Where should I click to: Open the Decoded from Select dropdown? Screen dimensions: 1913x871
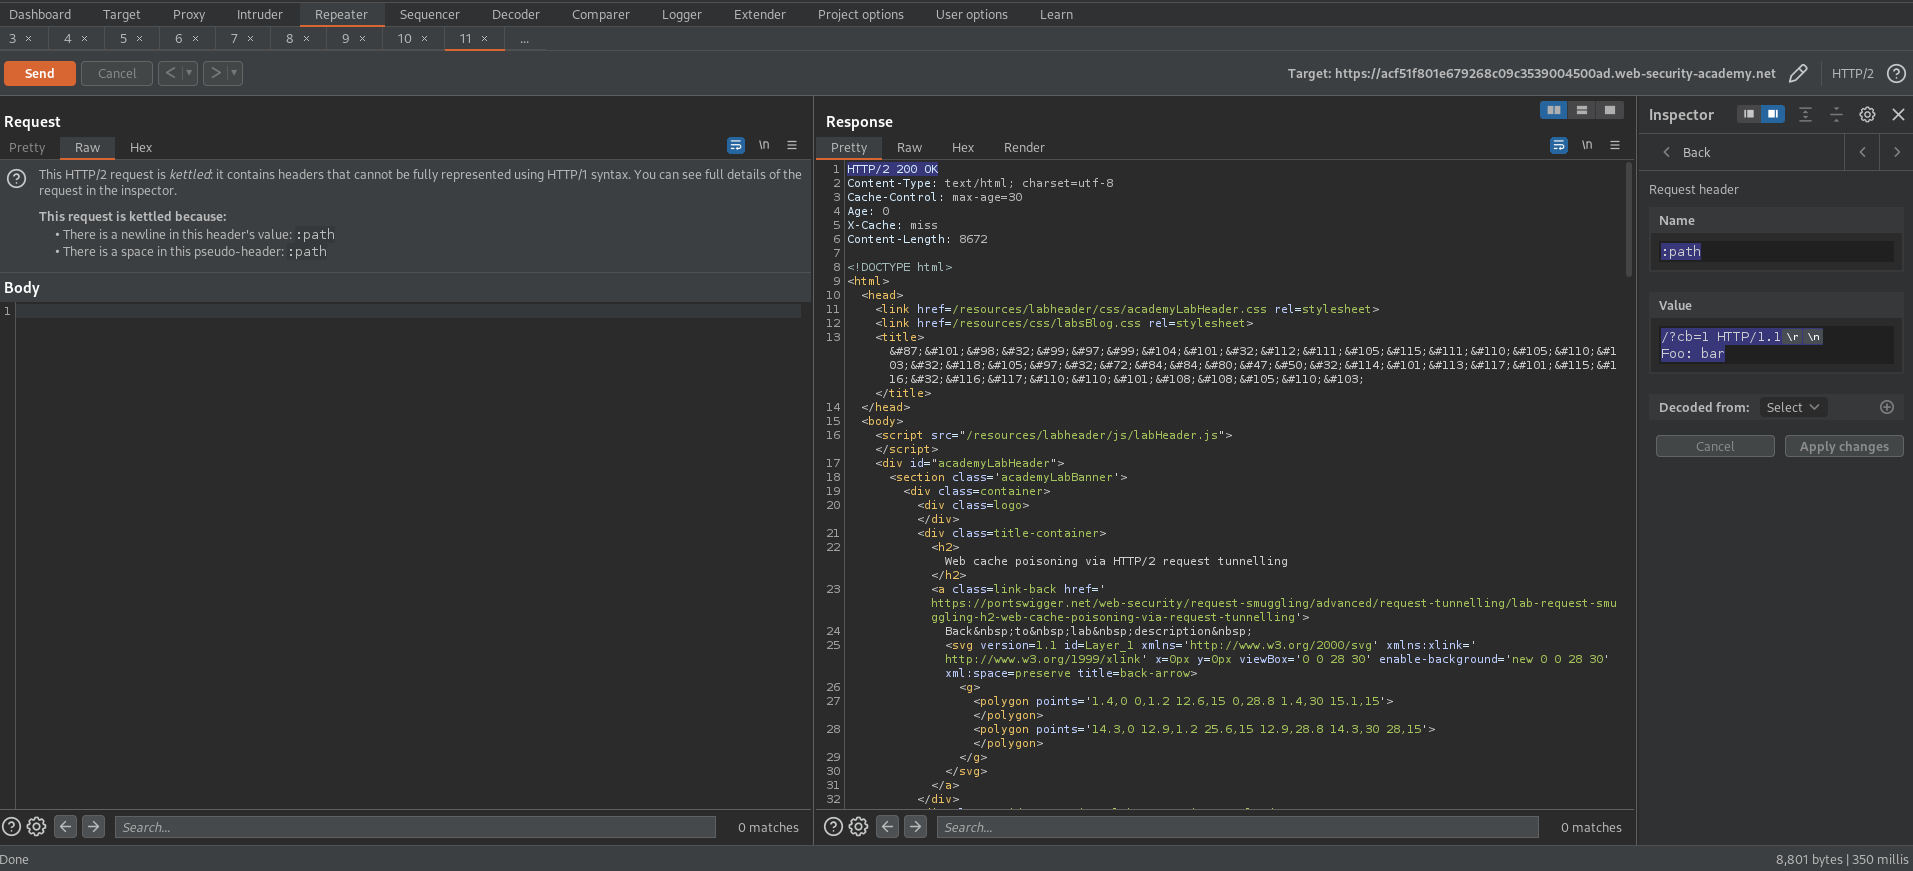(x=1793, y=407)
